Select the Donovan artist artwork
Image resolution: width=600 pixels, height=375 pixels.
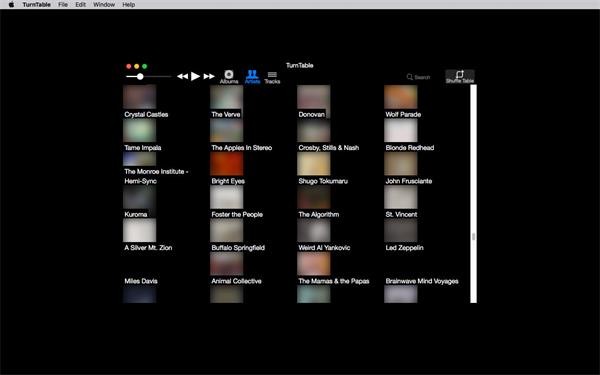click(x=314, y=97)
